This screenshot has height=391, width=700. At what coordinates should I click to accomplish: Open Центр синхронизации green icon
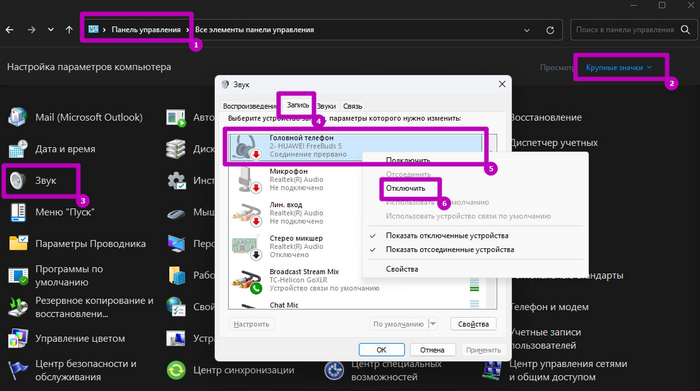(x=176, y=370)
